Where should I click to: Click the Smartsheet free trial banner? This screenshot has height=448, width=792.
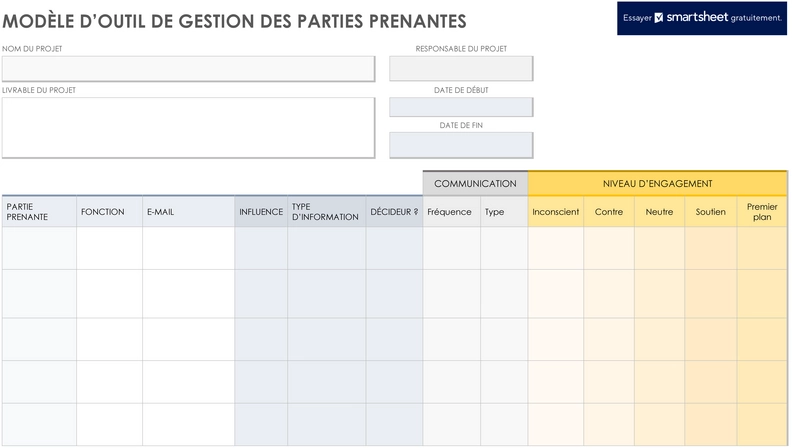702,18
